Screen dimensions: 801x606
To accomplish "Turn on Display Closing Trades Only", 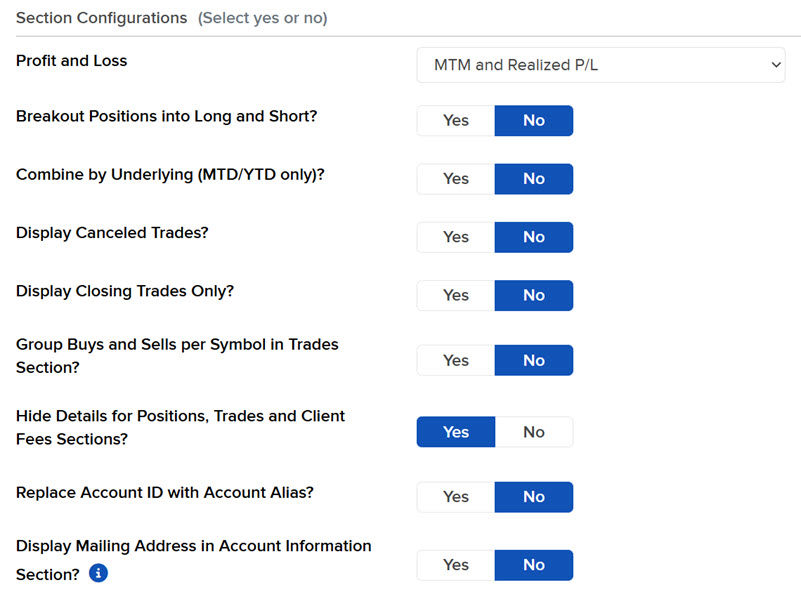I will pyautogui.click(x=455, y=295).
